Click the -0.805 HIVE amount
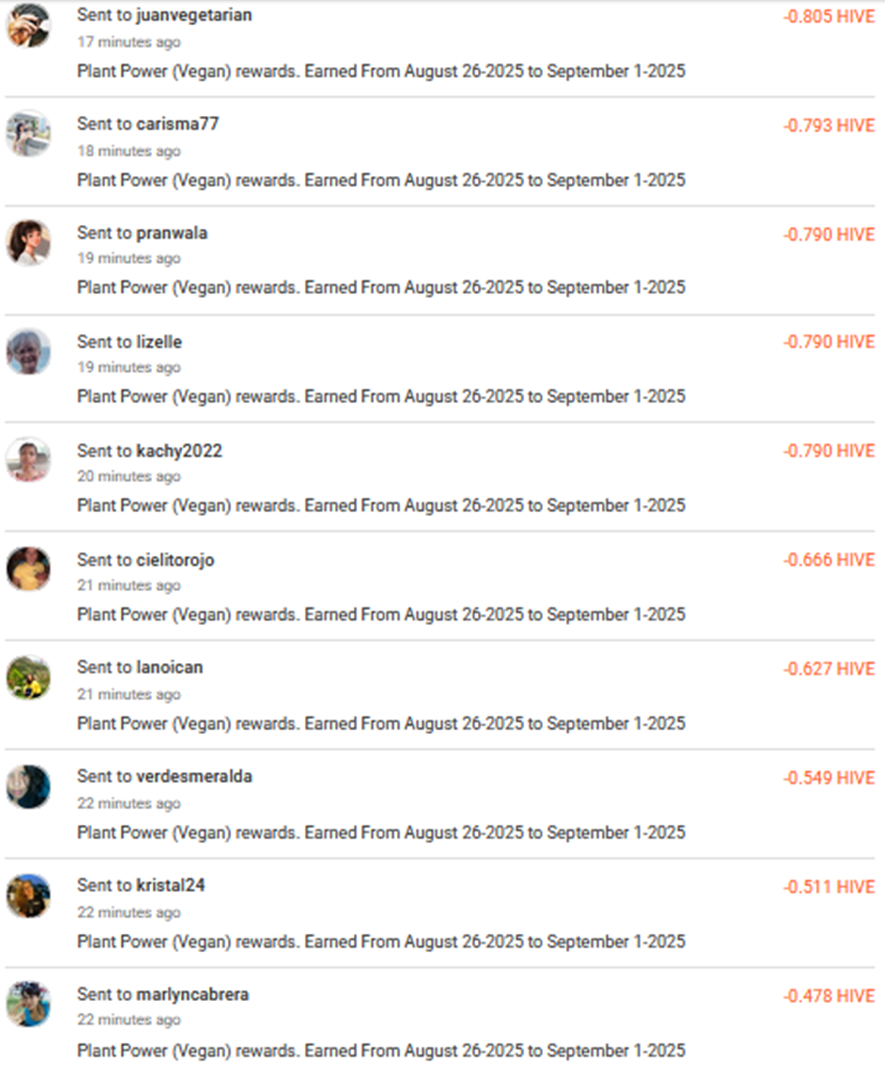 coord(829,17)
